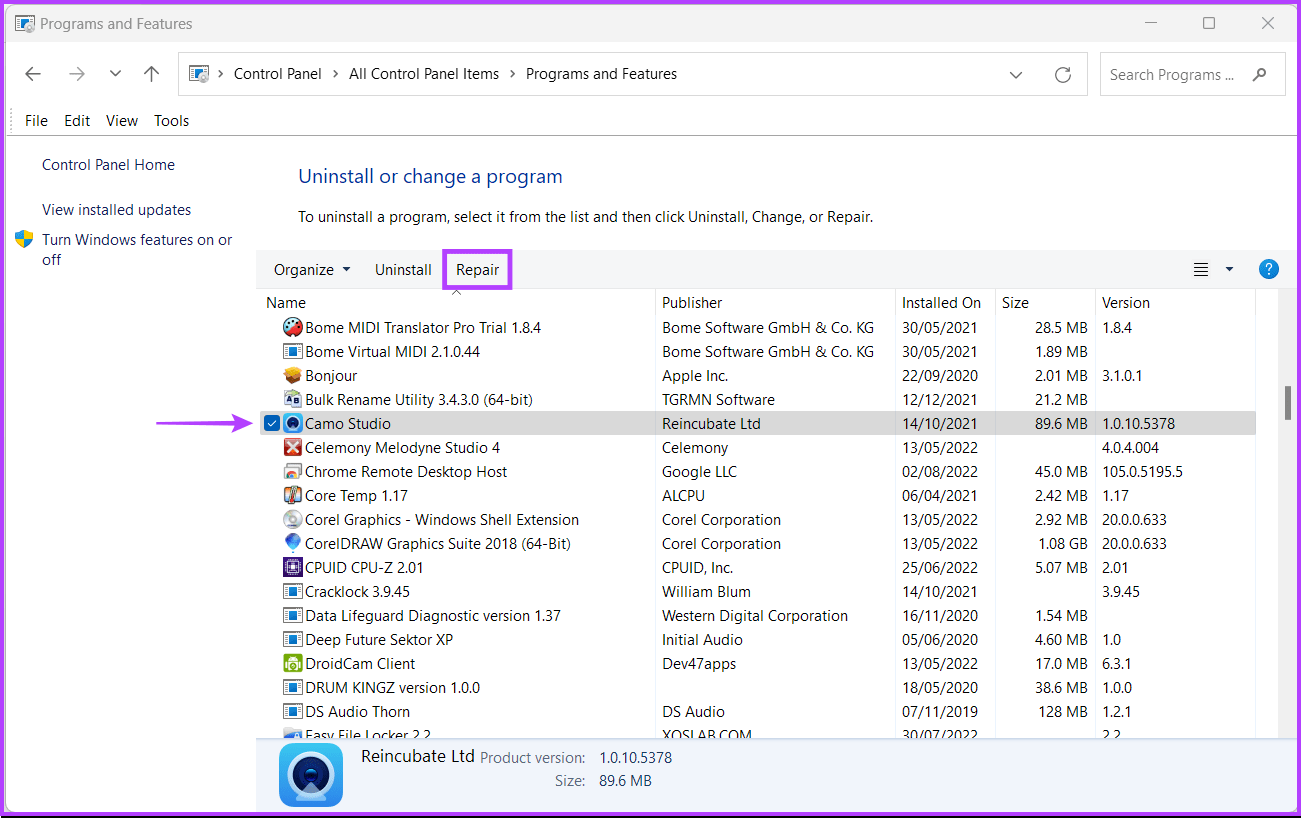Expand the address bar history chevron

pos(1016,74)
